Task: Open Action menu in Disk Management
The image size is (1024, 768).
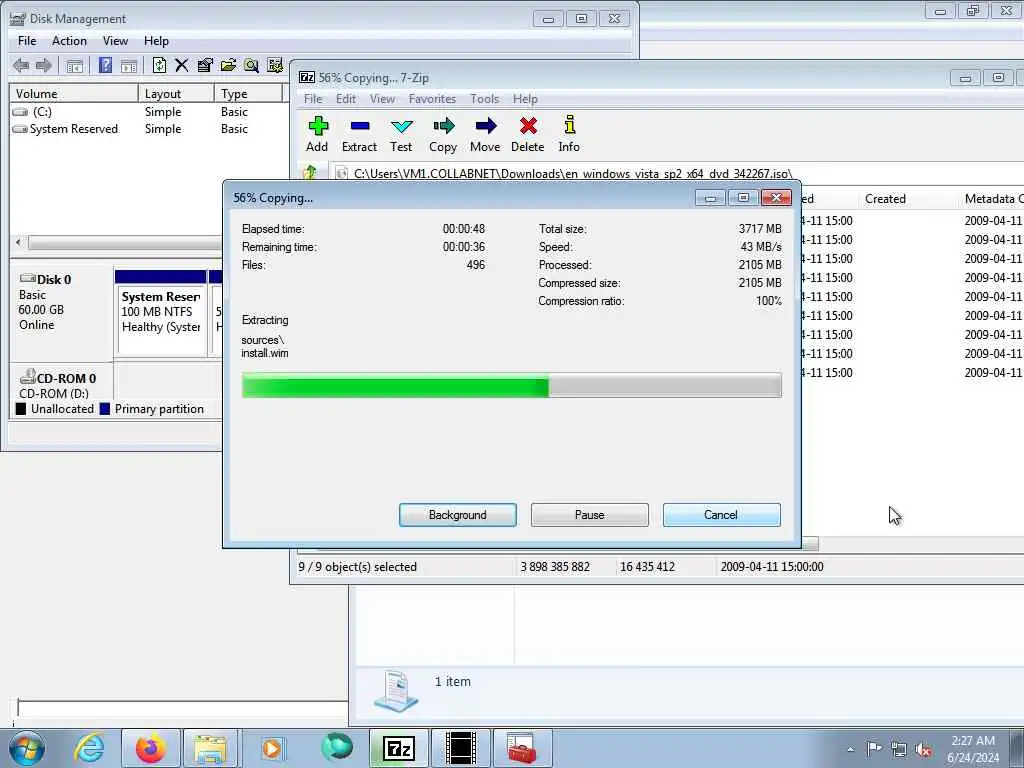Action: pyautogui.click(x=69, y=40)
